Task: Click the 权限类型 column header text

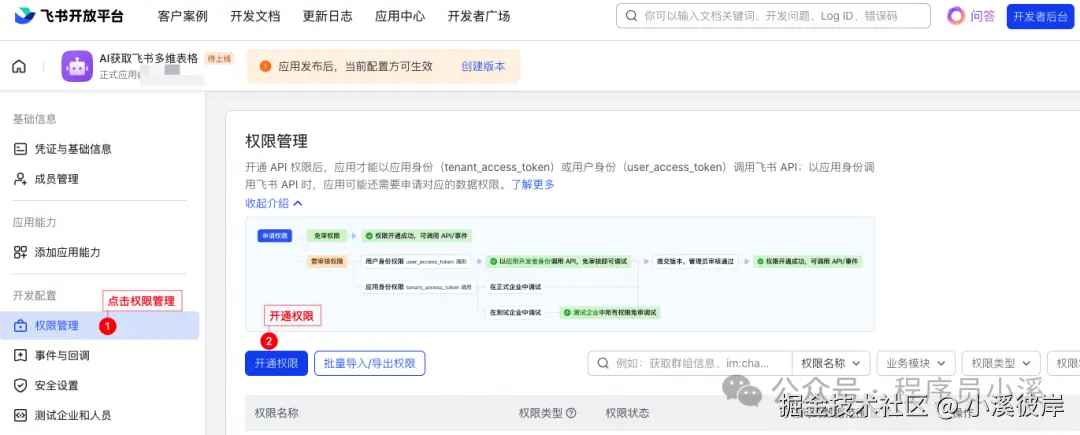Action: [x=541, y=413]
